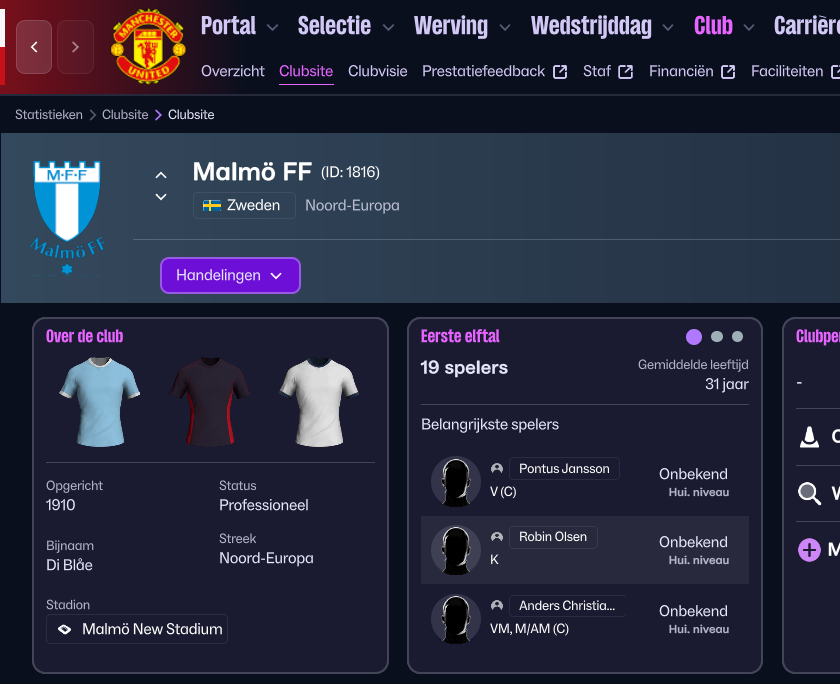Open Prestatiefeedback via its external link icon
The image size is (840, 684).
[560, 72]
